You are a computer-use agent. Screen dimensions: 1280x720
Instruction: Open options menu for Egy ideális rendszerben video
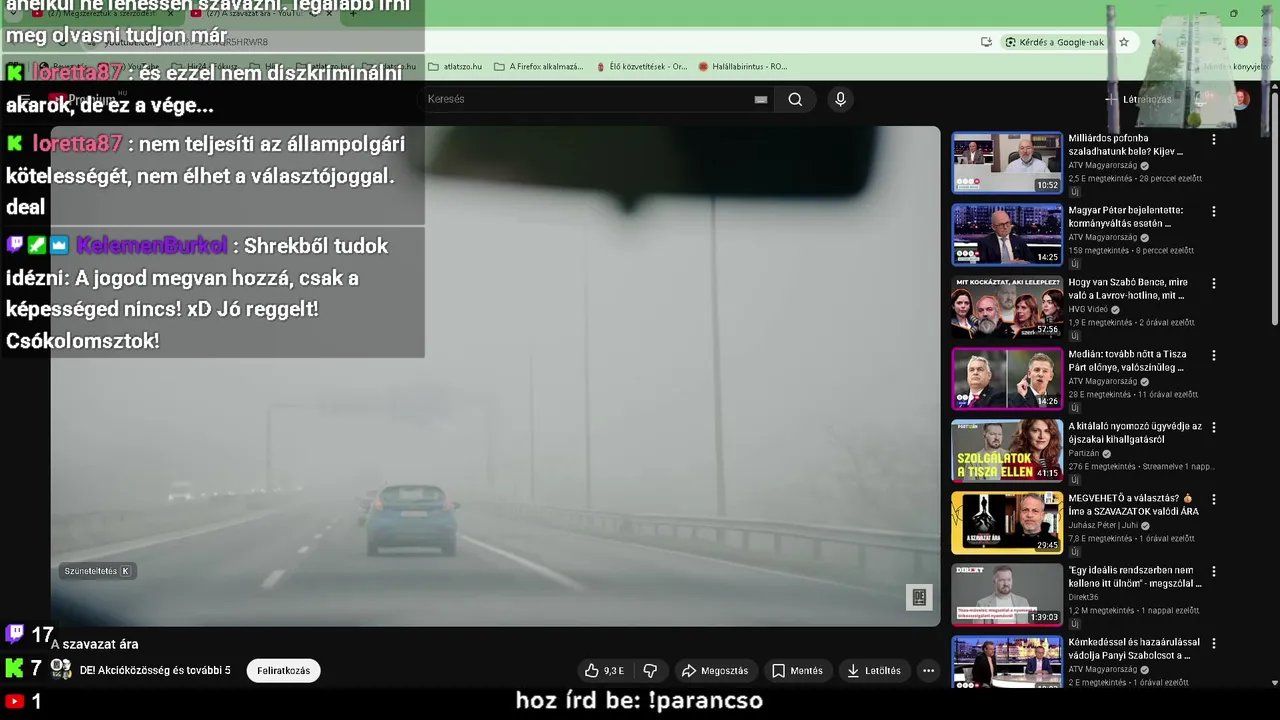(1214, 572)
